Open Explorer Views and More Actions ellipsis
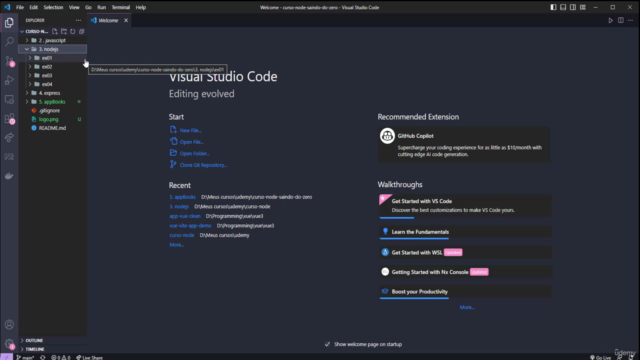 [78, 20]
